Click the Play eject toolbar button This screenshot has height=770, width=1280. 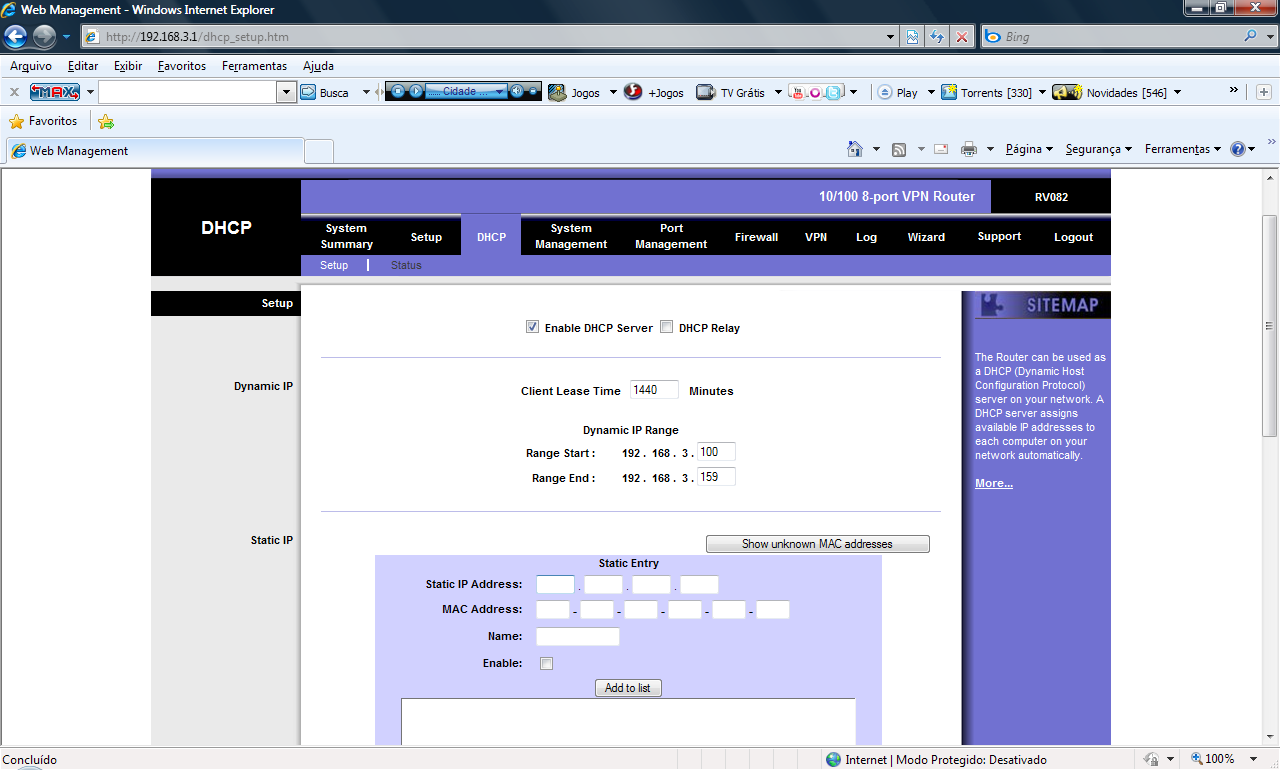(x=898, y=92)
